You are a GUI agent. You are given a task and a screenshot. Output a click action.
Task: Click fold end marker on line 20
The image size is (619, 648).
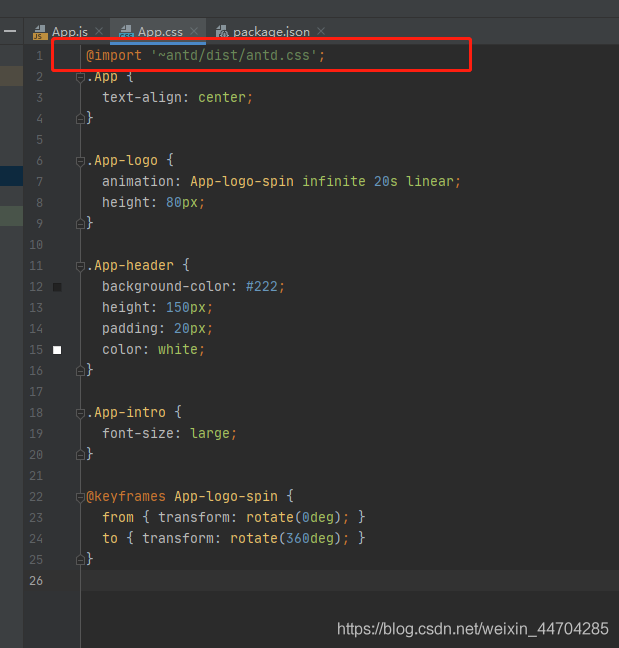(80, 455)
